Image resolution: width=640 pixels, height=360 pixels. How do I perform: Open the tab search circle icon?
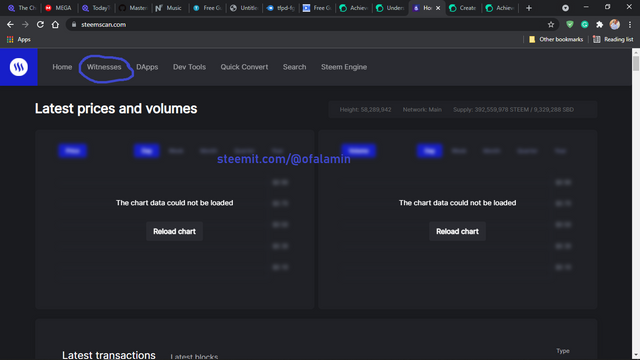[565, 8]
